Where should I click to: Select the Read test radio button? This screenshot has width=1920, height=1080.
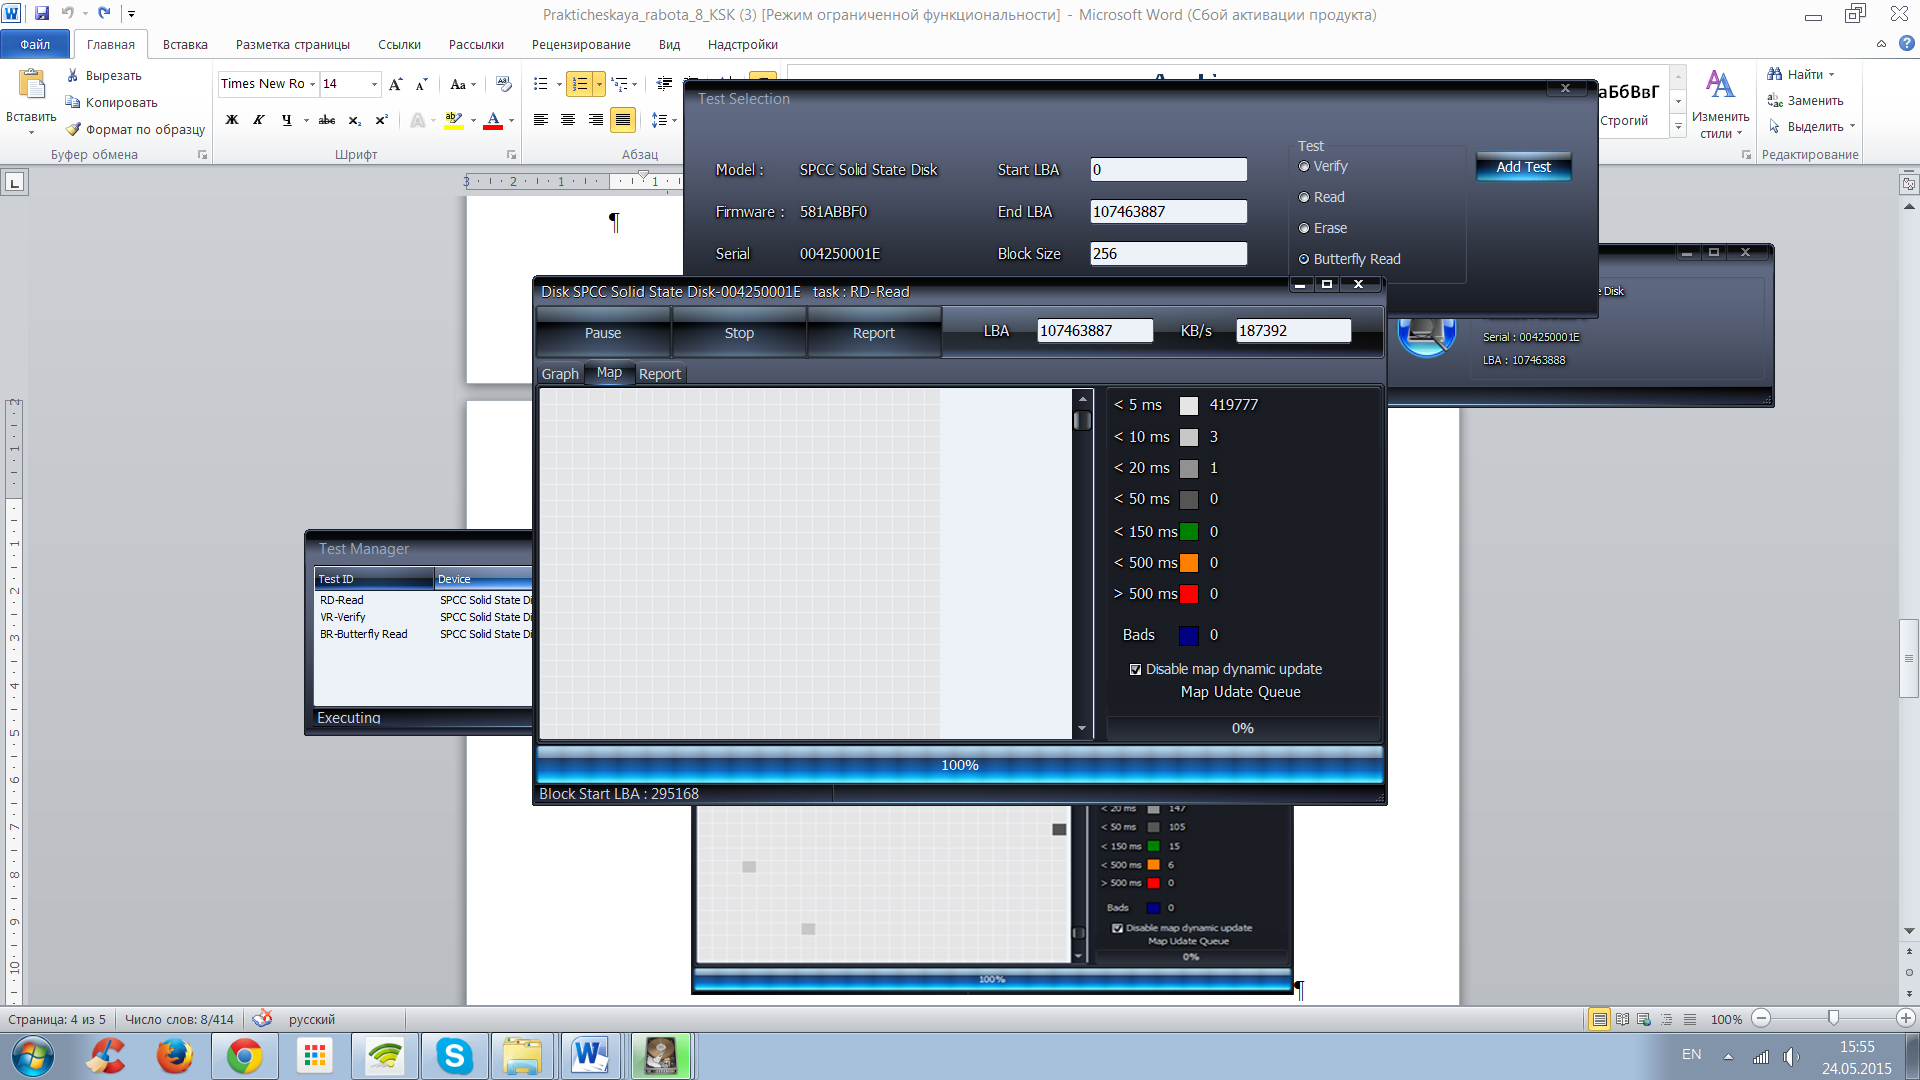point(1304,197)
